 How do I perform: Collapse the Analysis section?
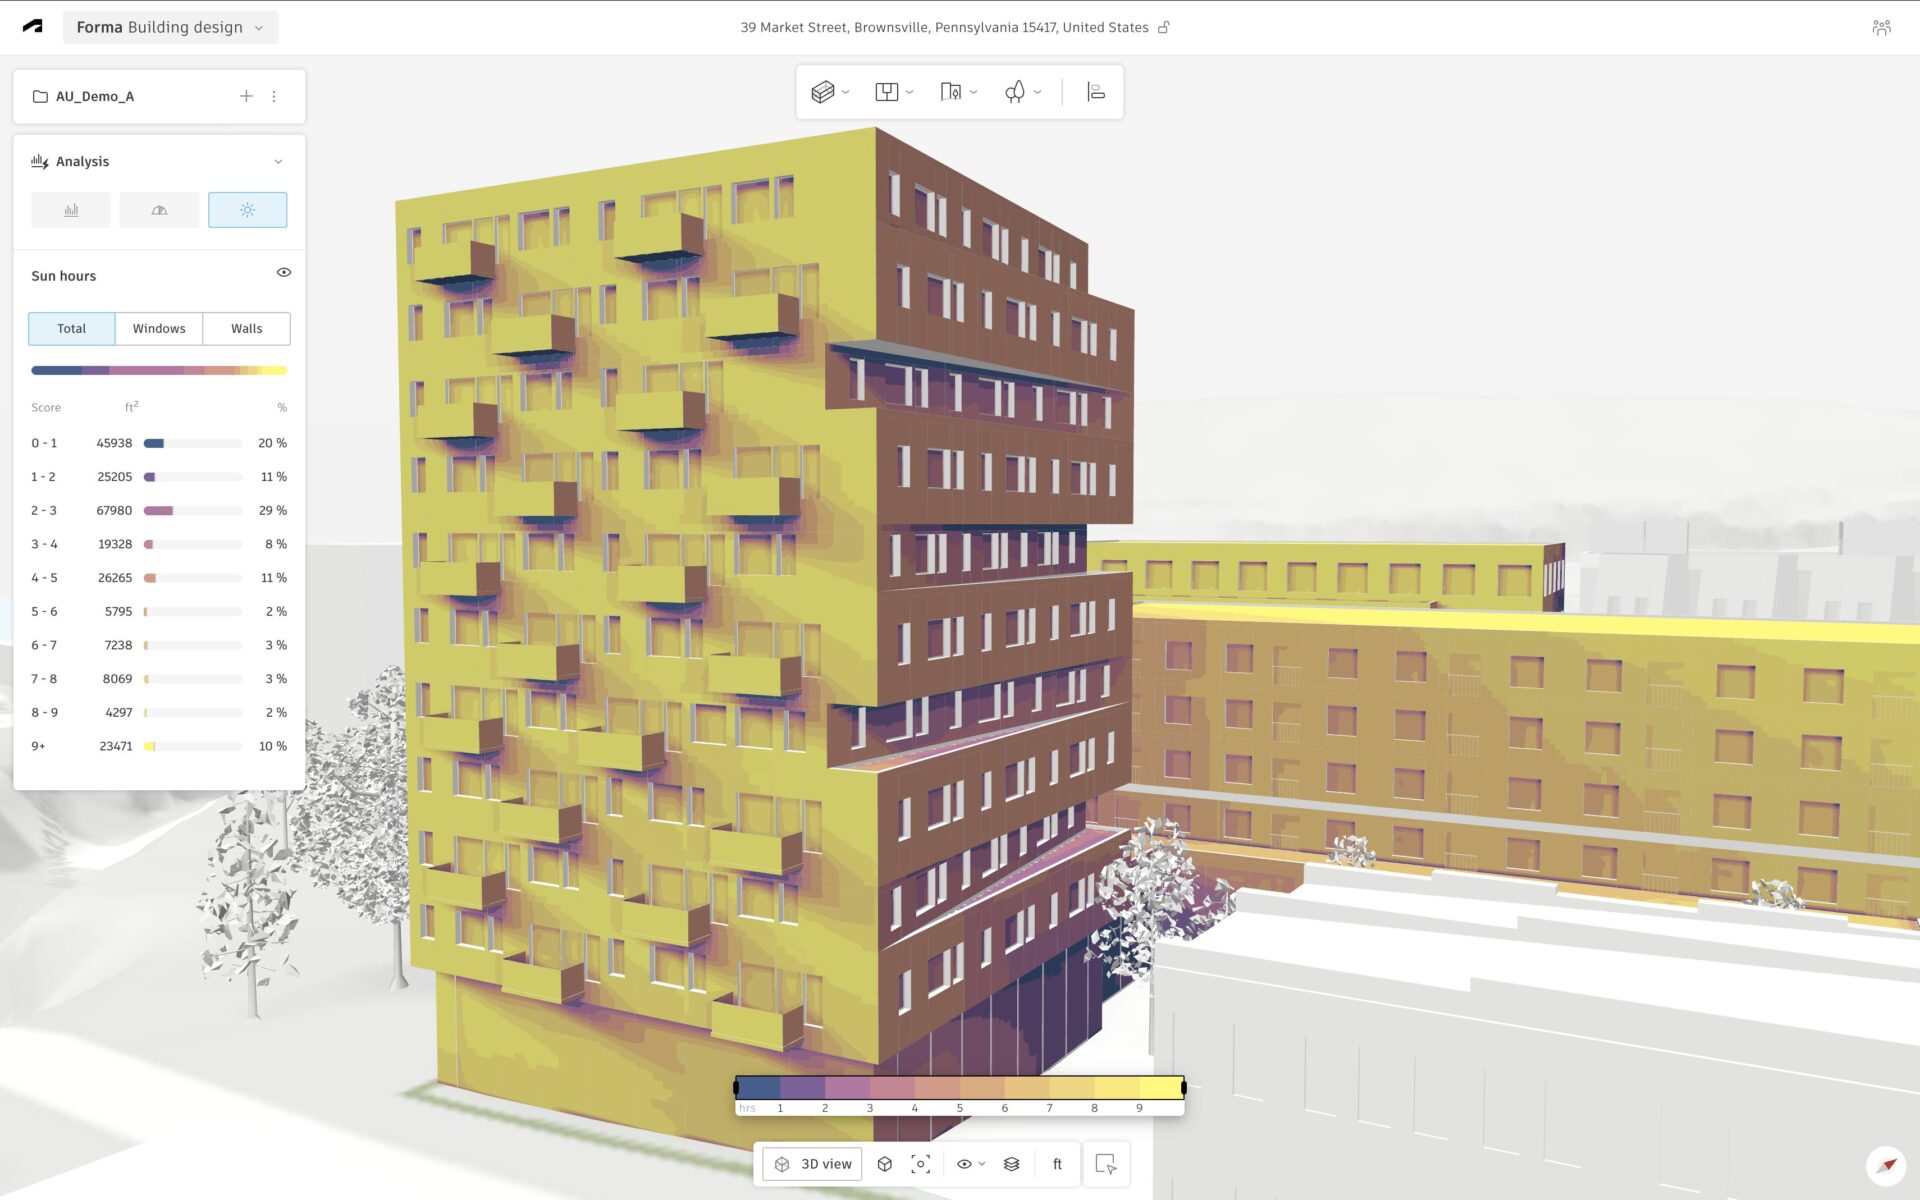pos(279,161)
